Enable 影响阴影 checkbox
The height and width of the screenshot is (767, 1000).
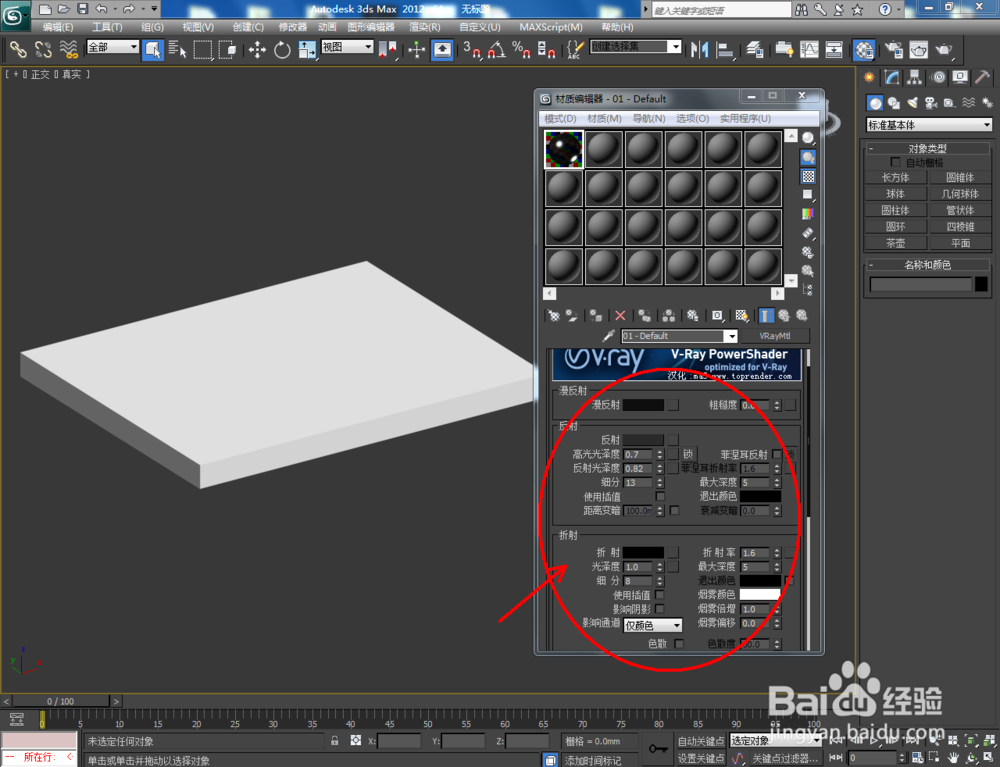660,609
